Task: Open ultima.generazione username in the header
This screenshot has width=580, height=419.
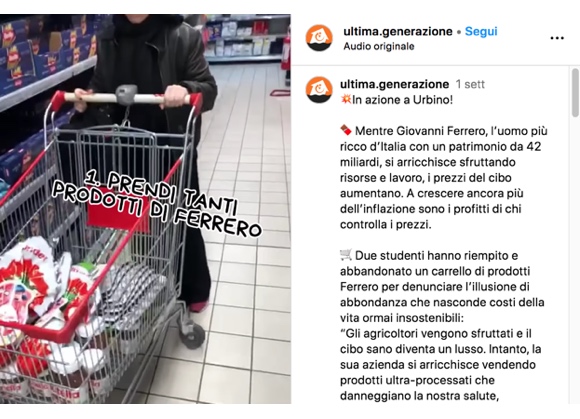Action: coord(398,31)
